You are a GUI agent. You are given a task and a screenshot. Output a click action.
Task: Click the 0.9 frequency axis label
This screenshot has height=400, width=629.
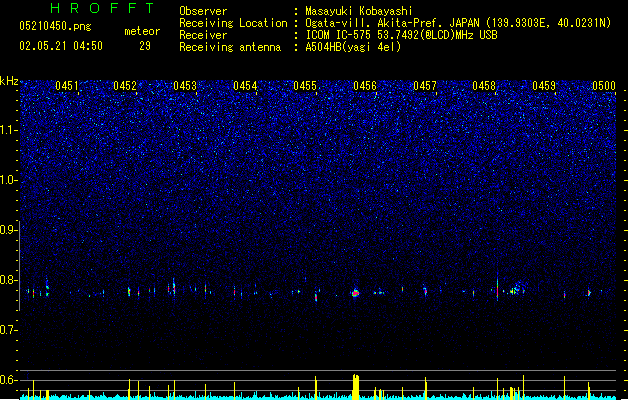coord(8,230)
